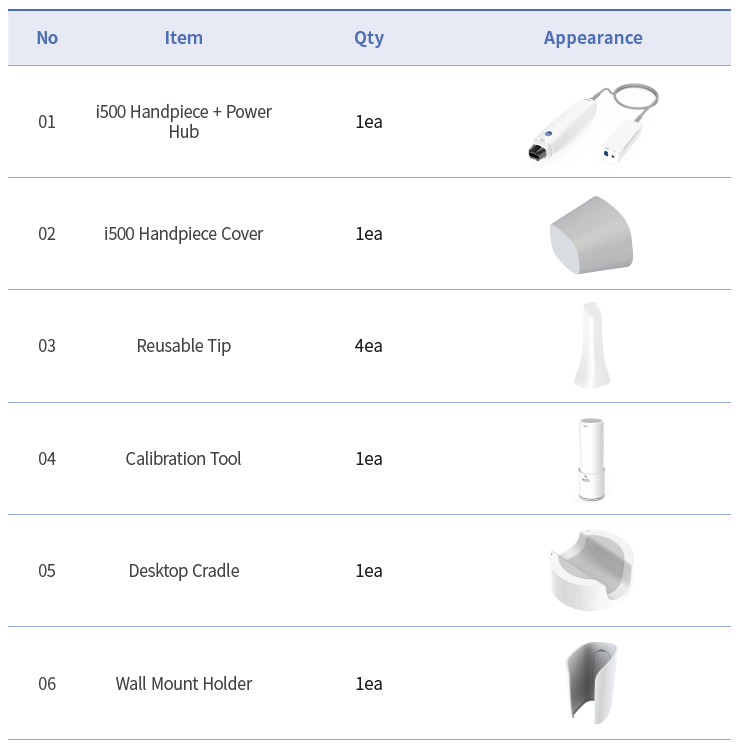
Task: Click the "Appearance" column header
Action: 593,38
